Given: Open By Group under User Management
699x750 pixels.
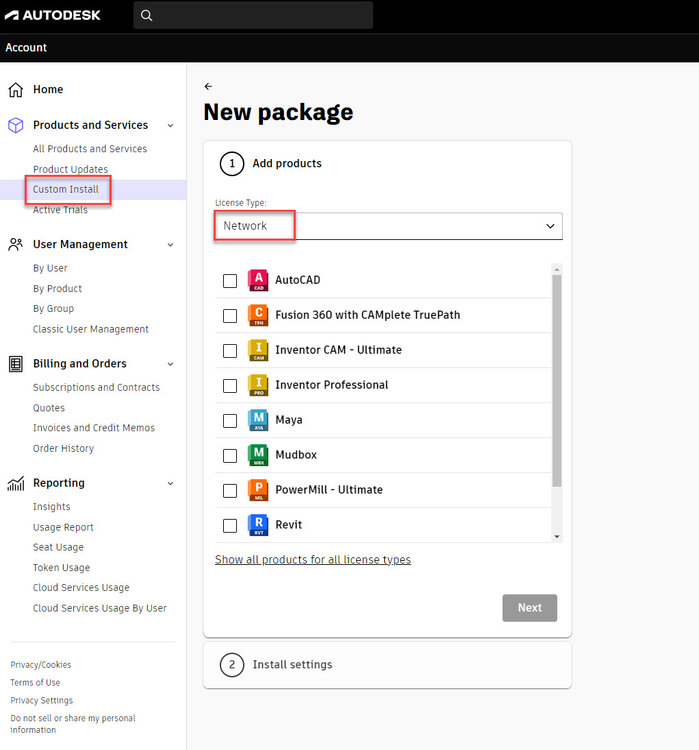Looking at the screenshot, I should 54,309.
